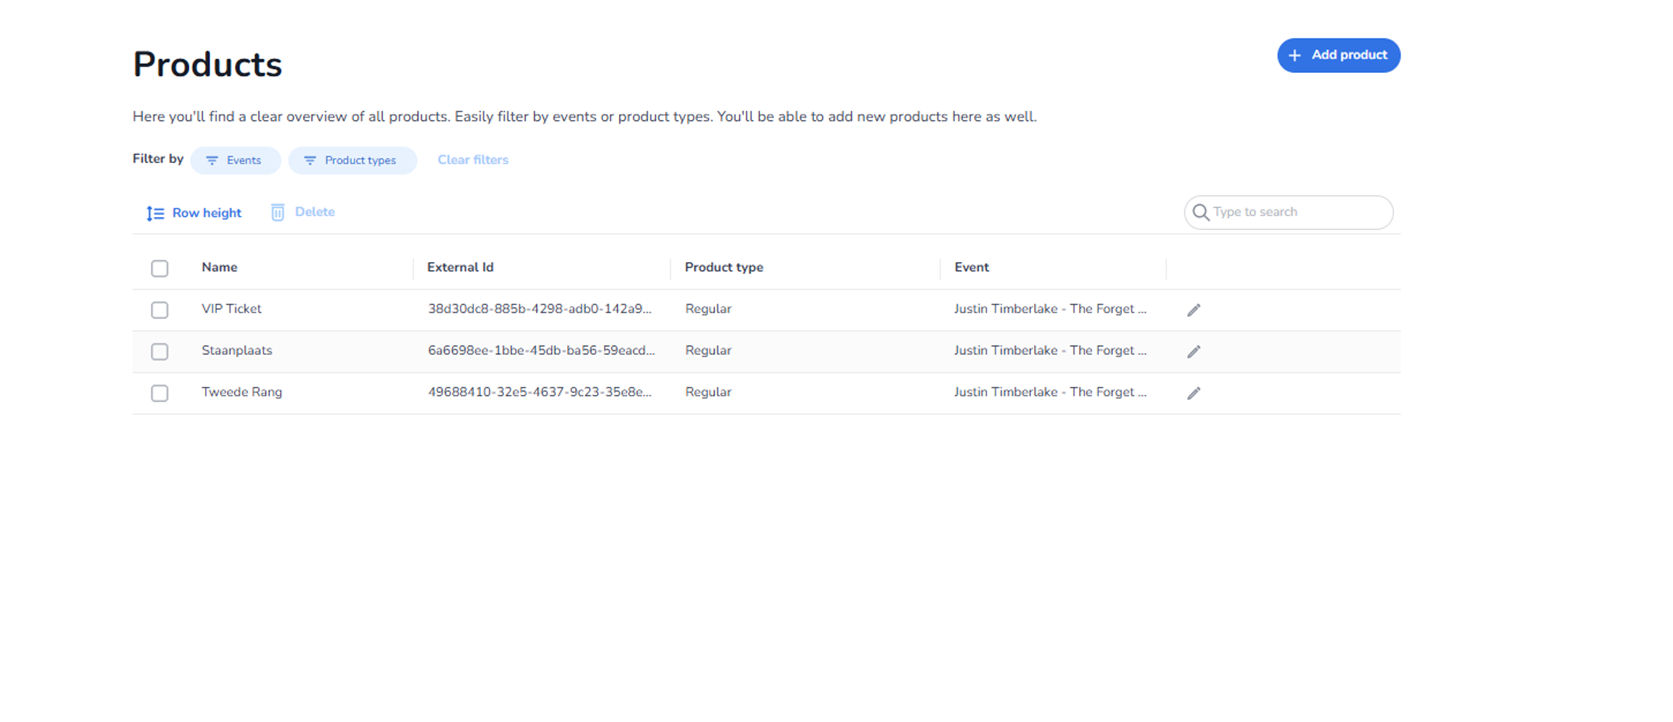
Task: Open the Events filter dropdown
Action: [235, 160]
